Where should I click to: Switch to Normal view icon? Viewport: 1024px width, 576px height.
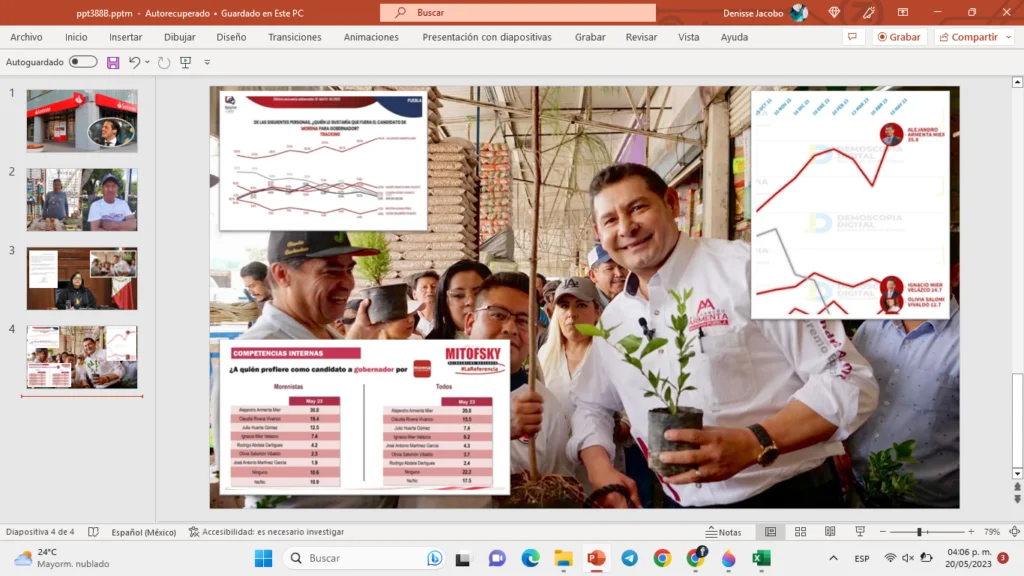click(x=771, y=532)
